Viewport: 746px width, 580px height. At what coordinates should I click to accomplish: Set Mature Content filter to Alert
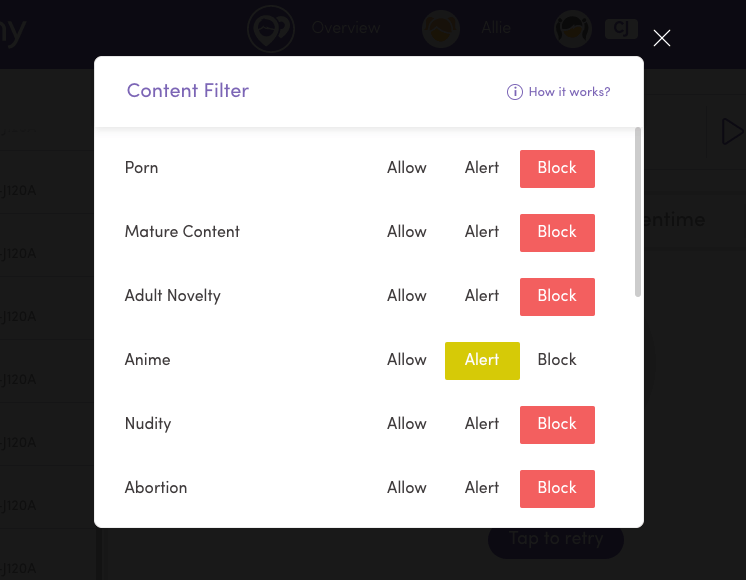482,232
